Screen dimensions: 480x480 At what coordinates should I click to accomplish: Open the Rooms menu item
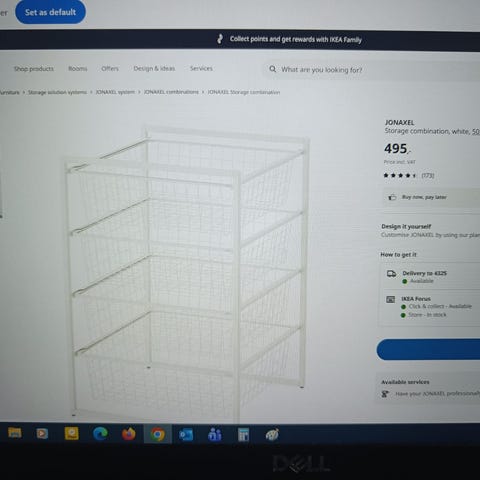coord(78,68)
